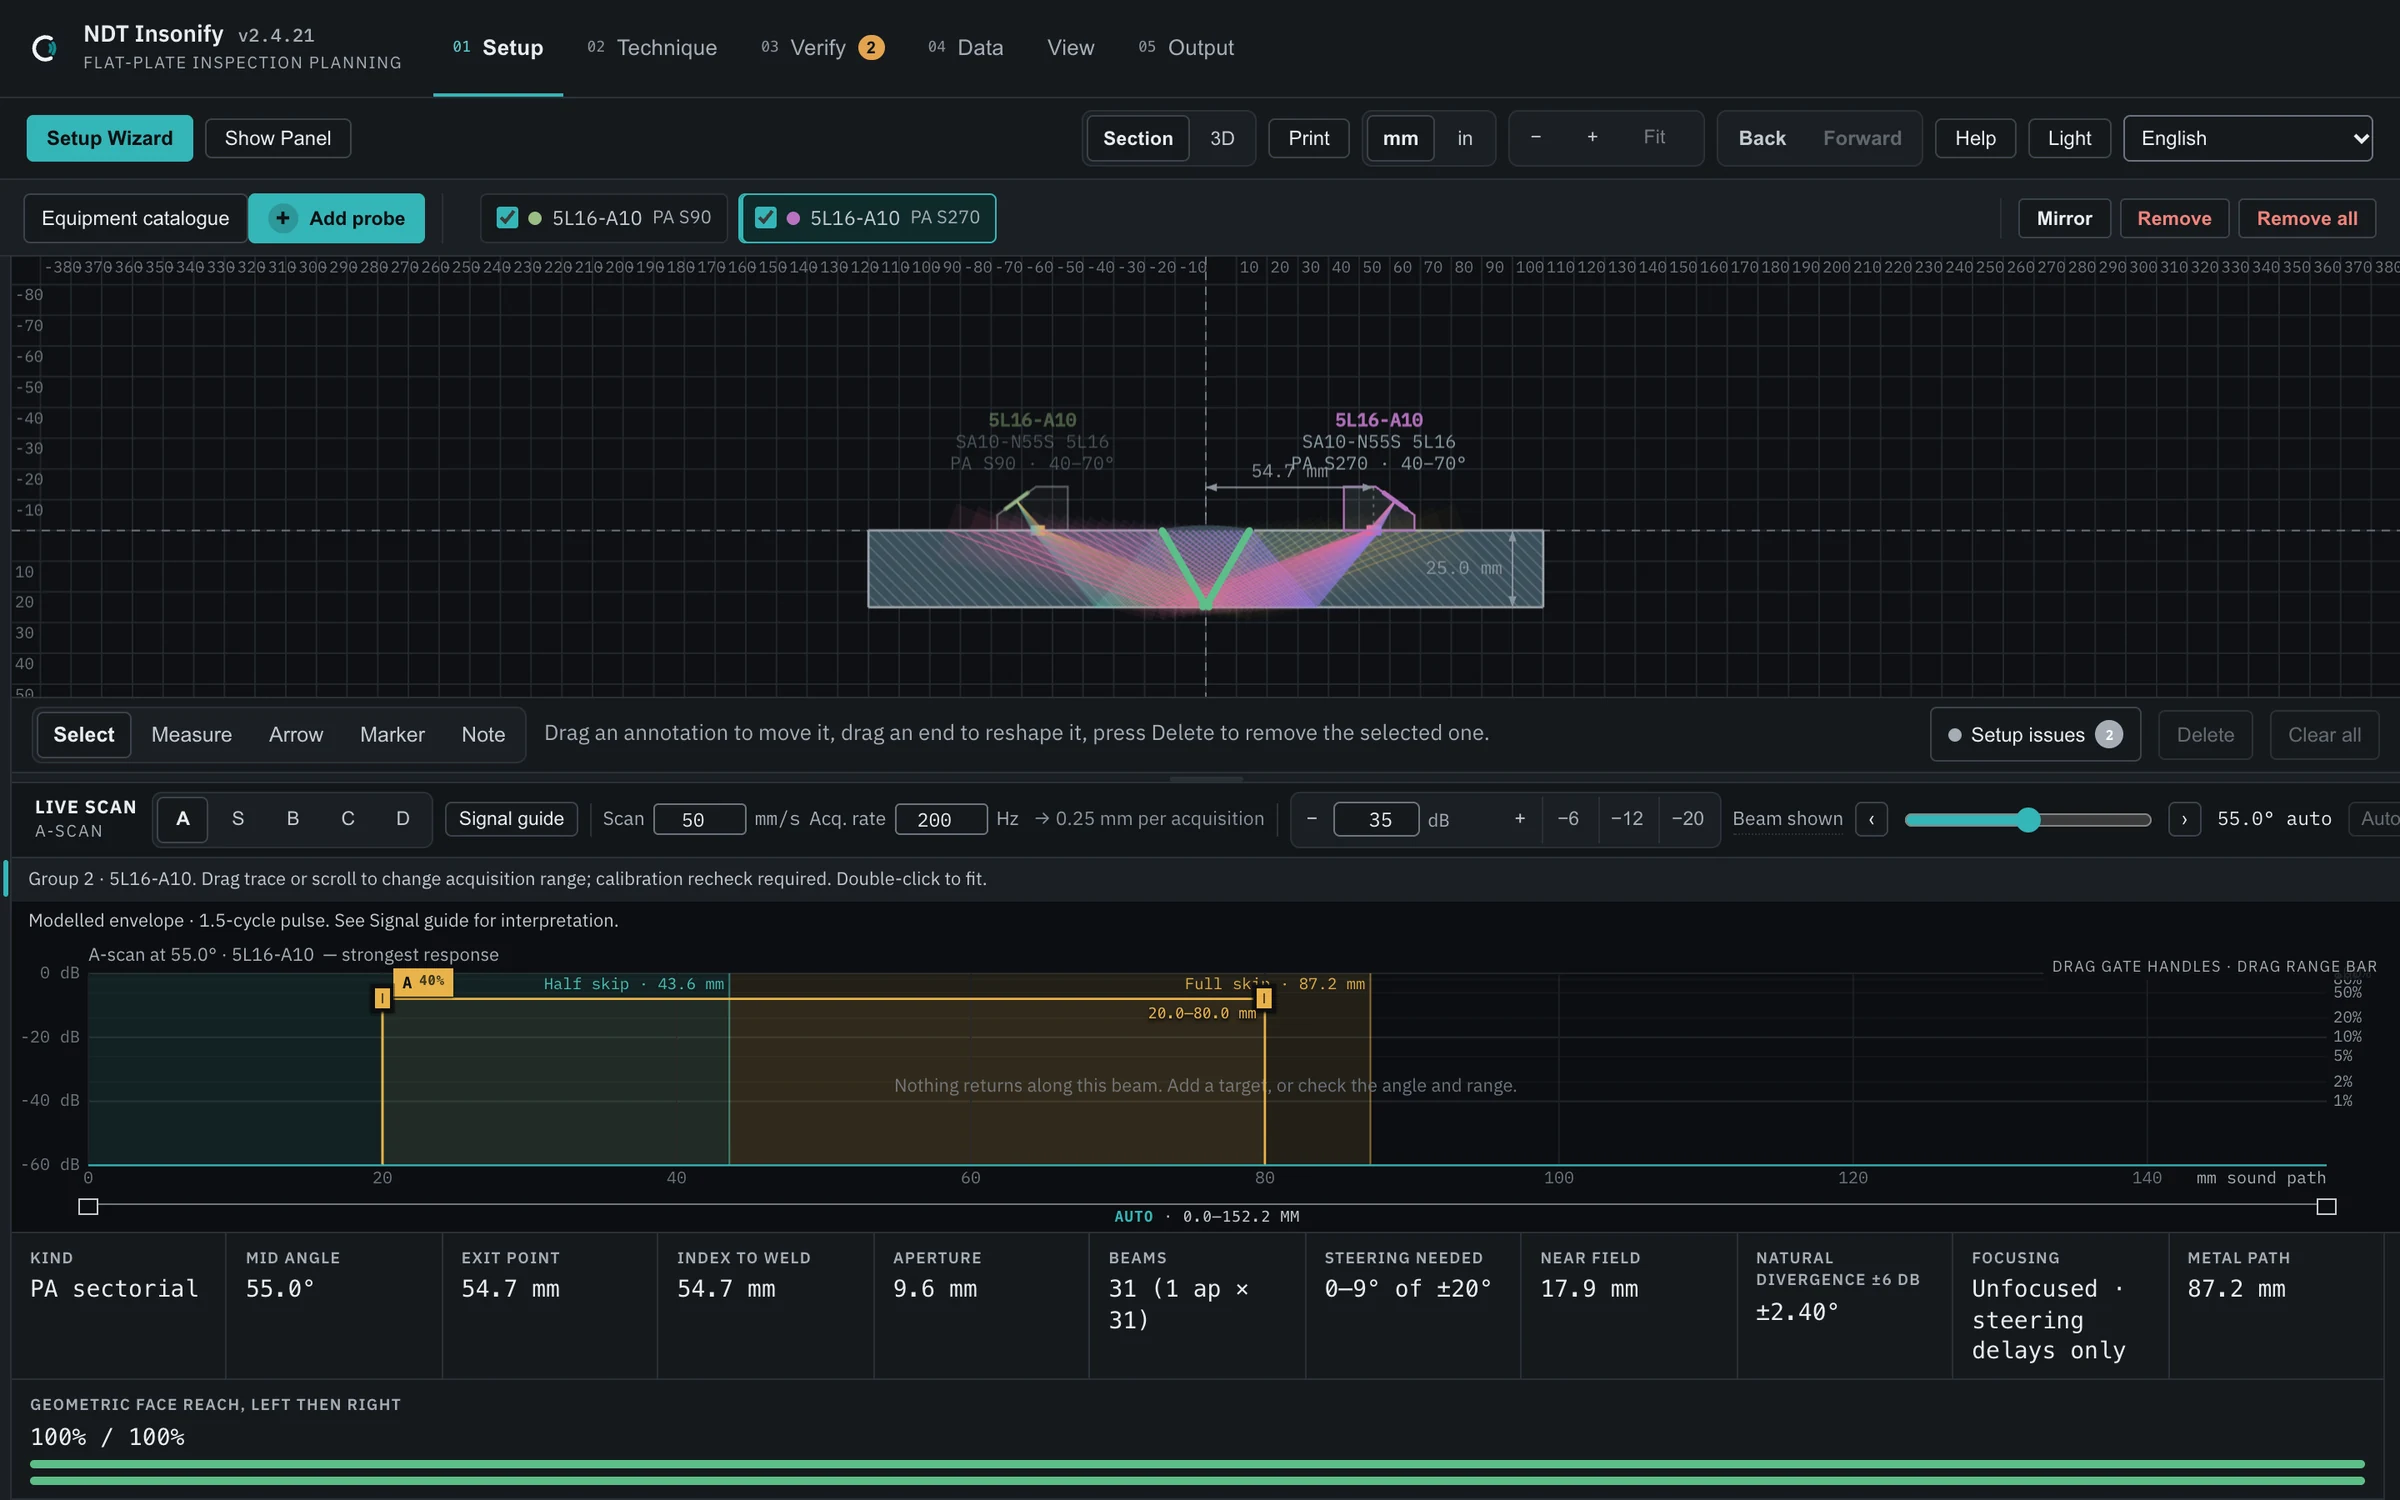The height and width of the screenshot is (1500, 2400).
Task: Launch the Setup Wizard
Action: [x=110, y=138]
